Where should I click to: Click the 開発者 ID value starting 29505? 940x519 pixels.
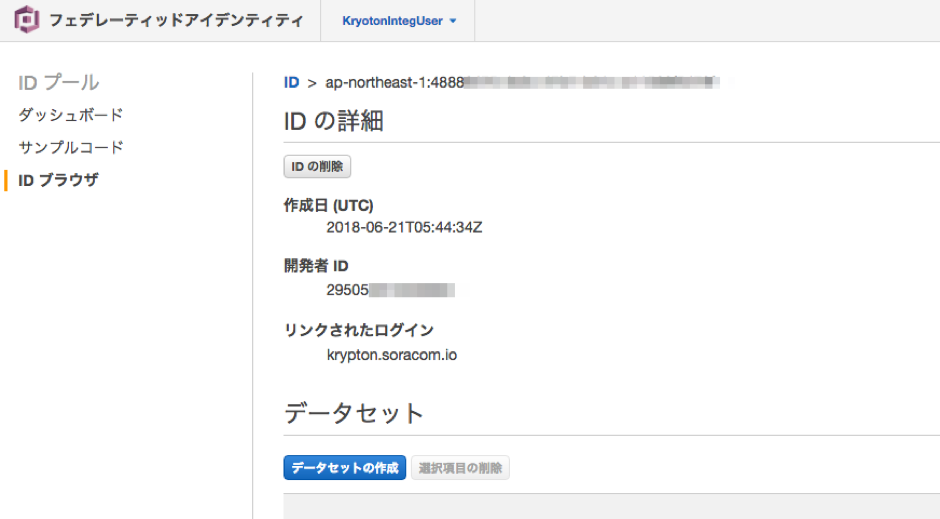click(390, 290)
